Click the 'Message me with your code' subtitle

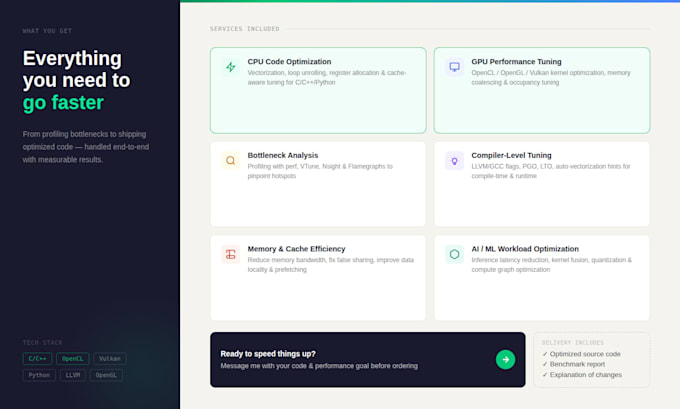click(319, 366)
